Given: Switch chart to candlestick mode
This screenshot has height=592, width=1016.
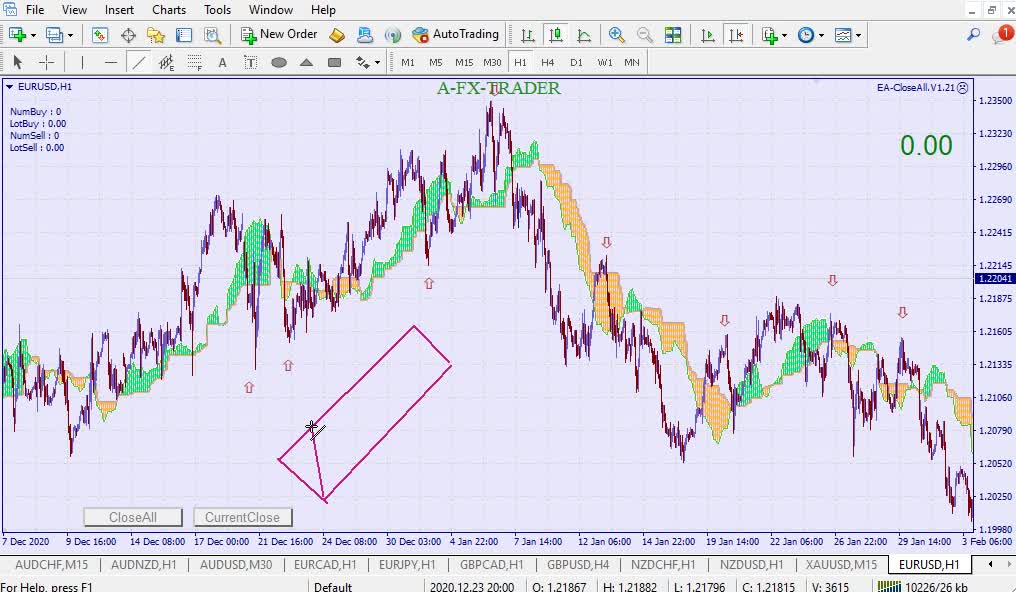Looking at the screenshot, I should pos(556,35).
